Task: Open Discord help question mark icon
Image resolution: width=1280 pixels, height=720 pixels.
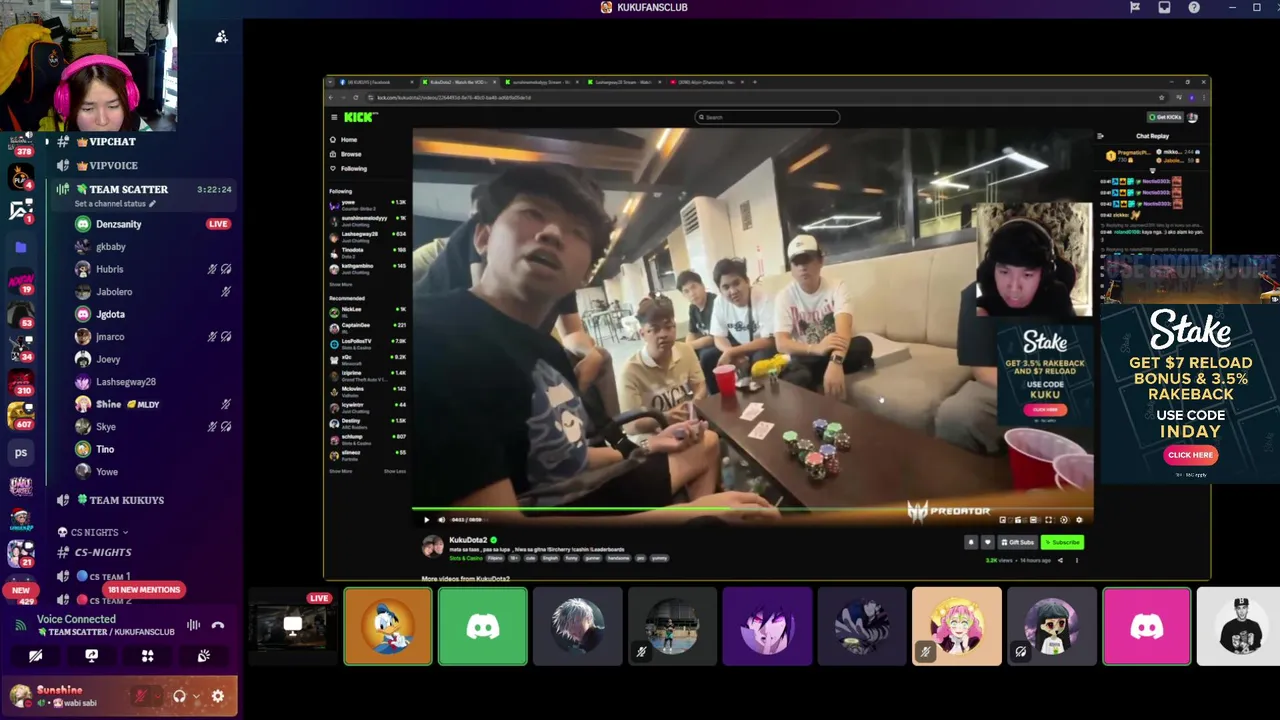Action: coord(1194,7)
